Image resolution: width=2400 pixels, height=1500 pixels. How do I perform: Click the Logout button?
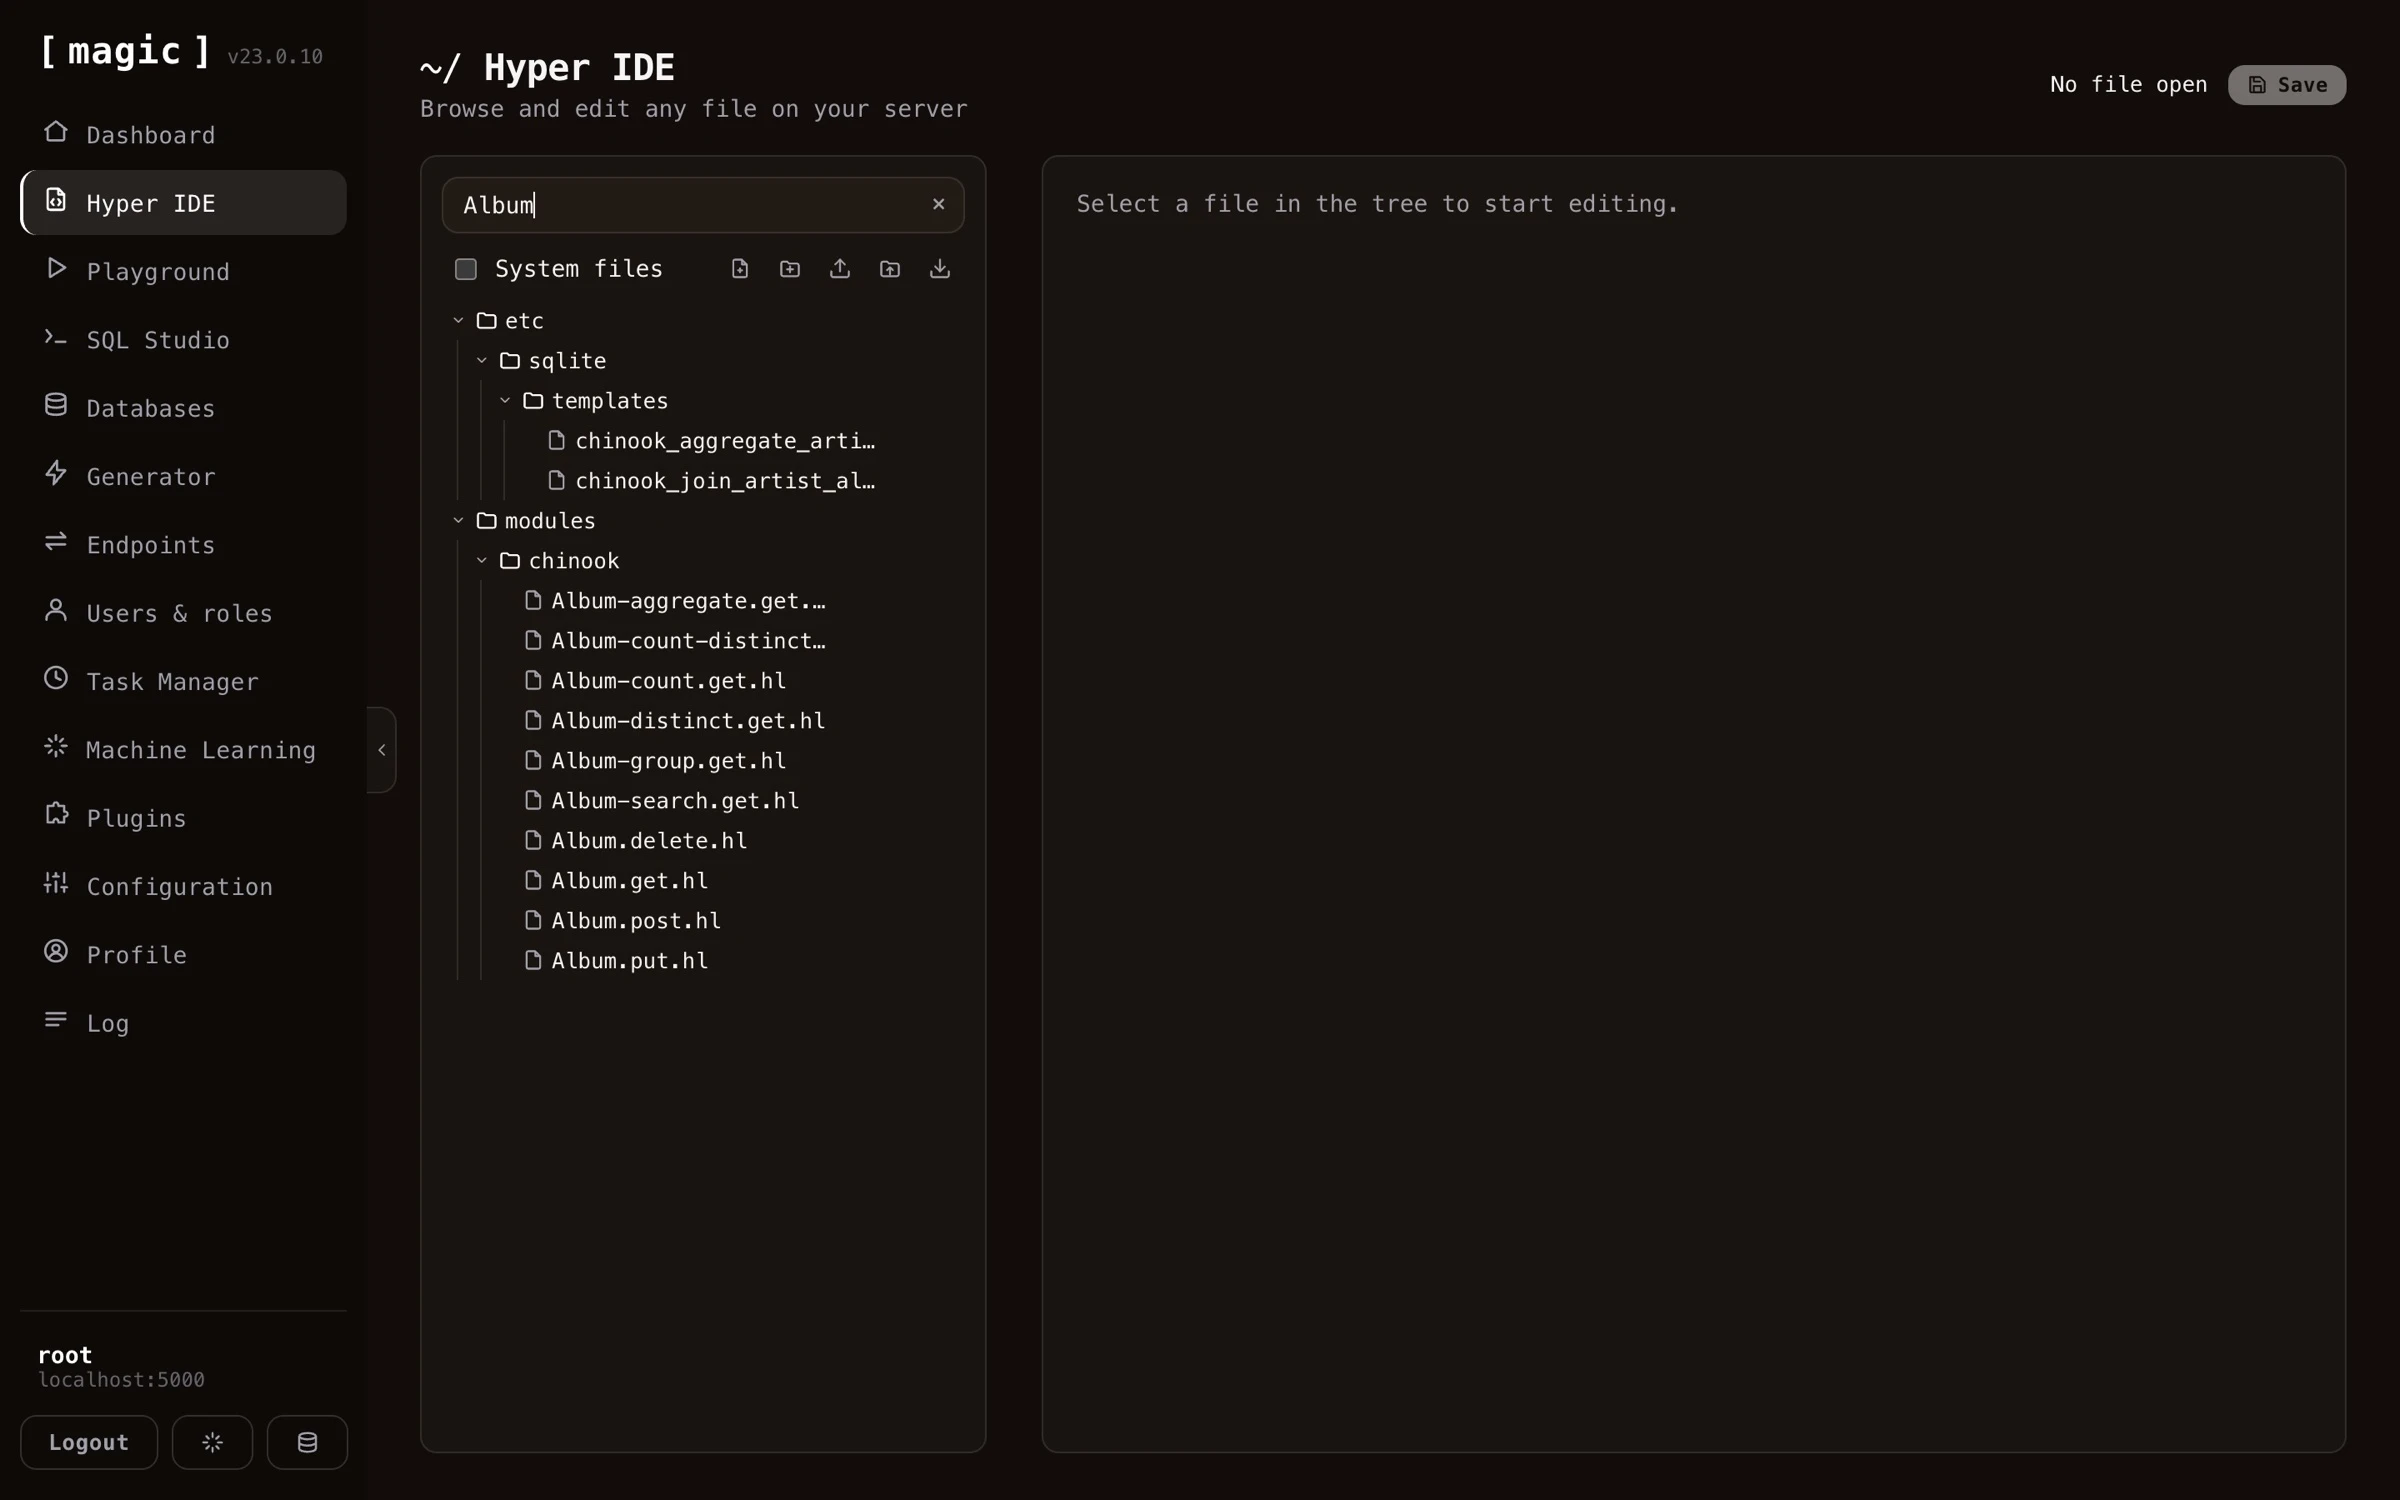click(89, 1442)
